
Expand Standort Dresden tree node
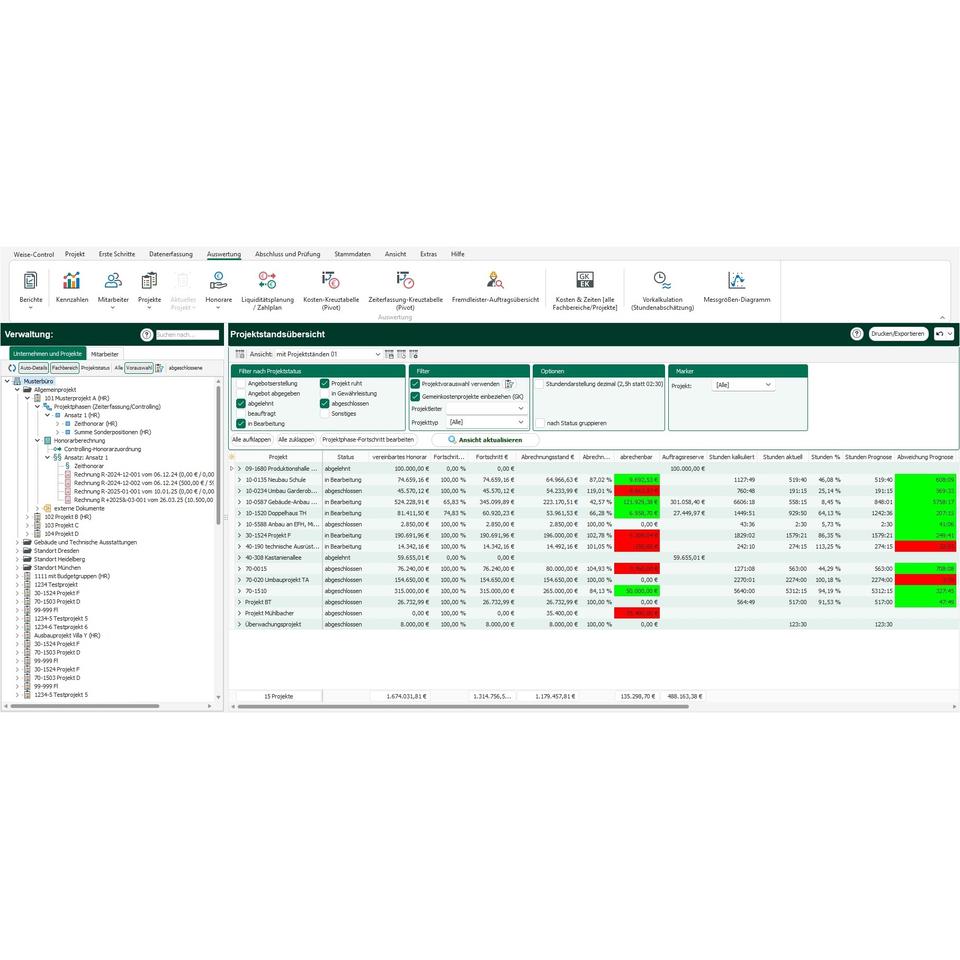(17, 551)
